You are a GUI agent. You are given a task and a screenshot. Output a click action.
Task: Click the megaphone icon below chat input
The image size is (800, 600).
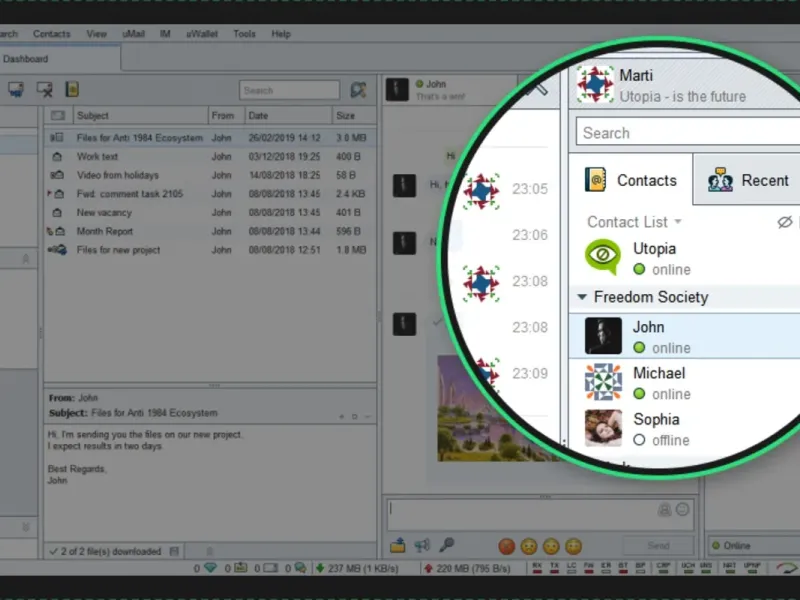pyautogui.click(x=422, y=546)
